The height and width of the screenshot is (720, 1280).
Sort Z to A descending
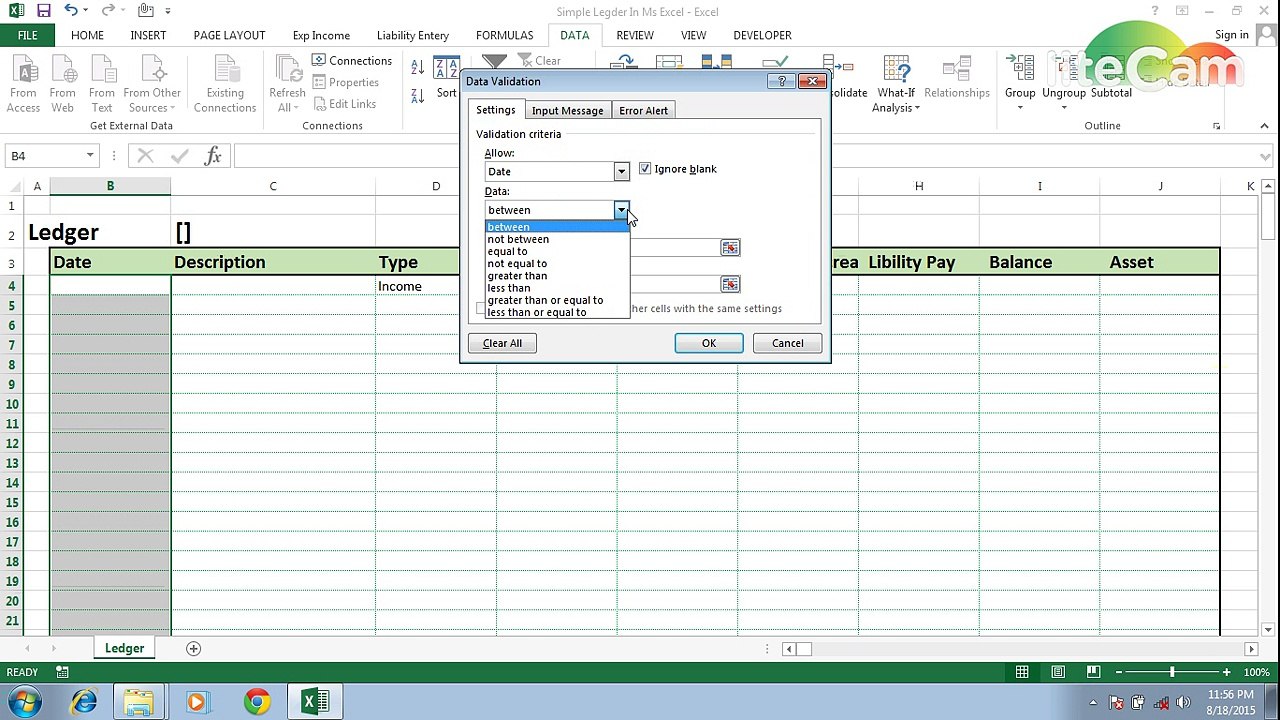click(x=417, y=95)
